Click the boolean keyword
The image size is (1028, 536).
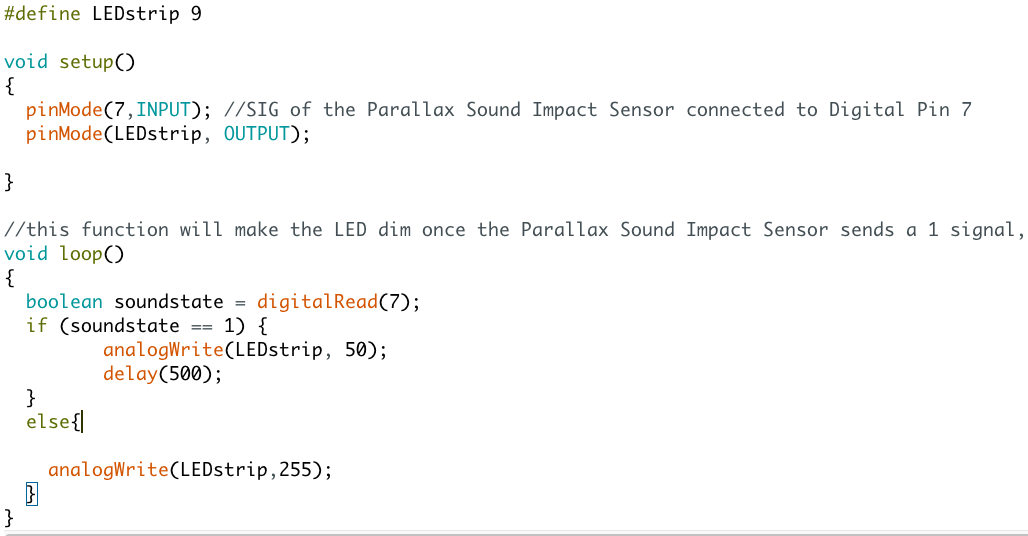(x=64, y=302)
